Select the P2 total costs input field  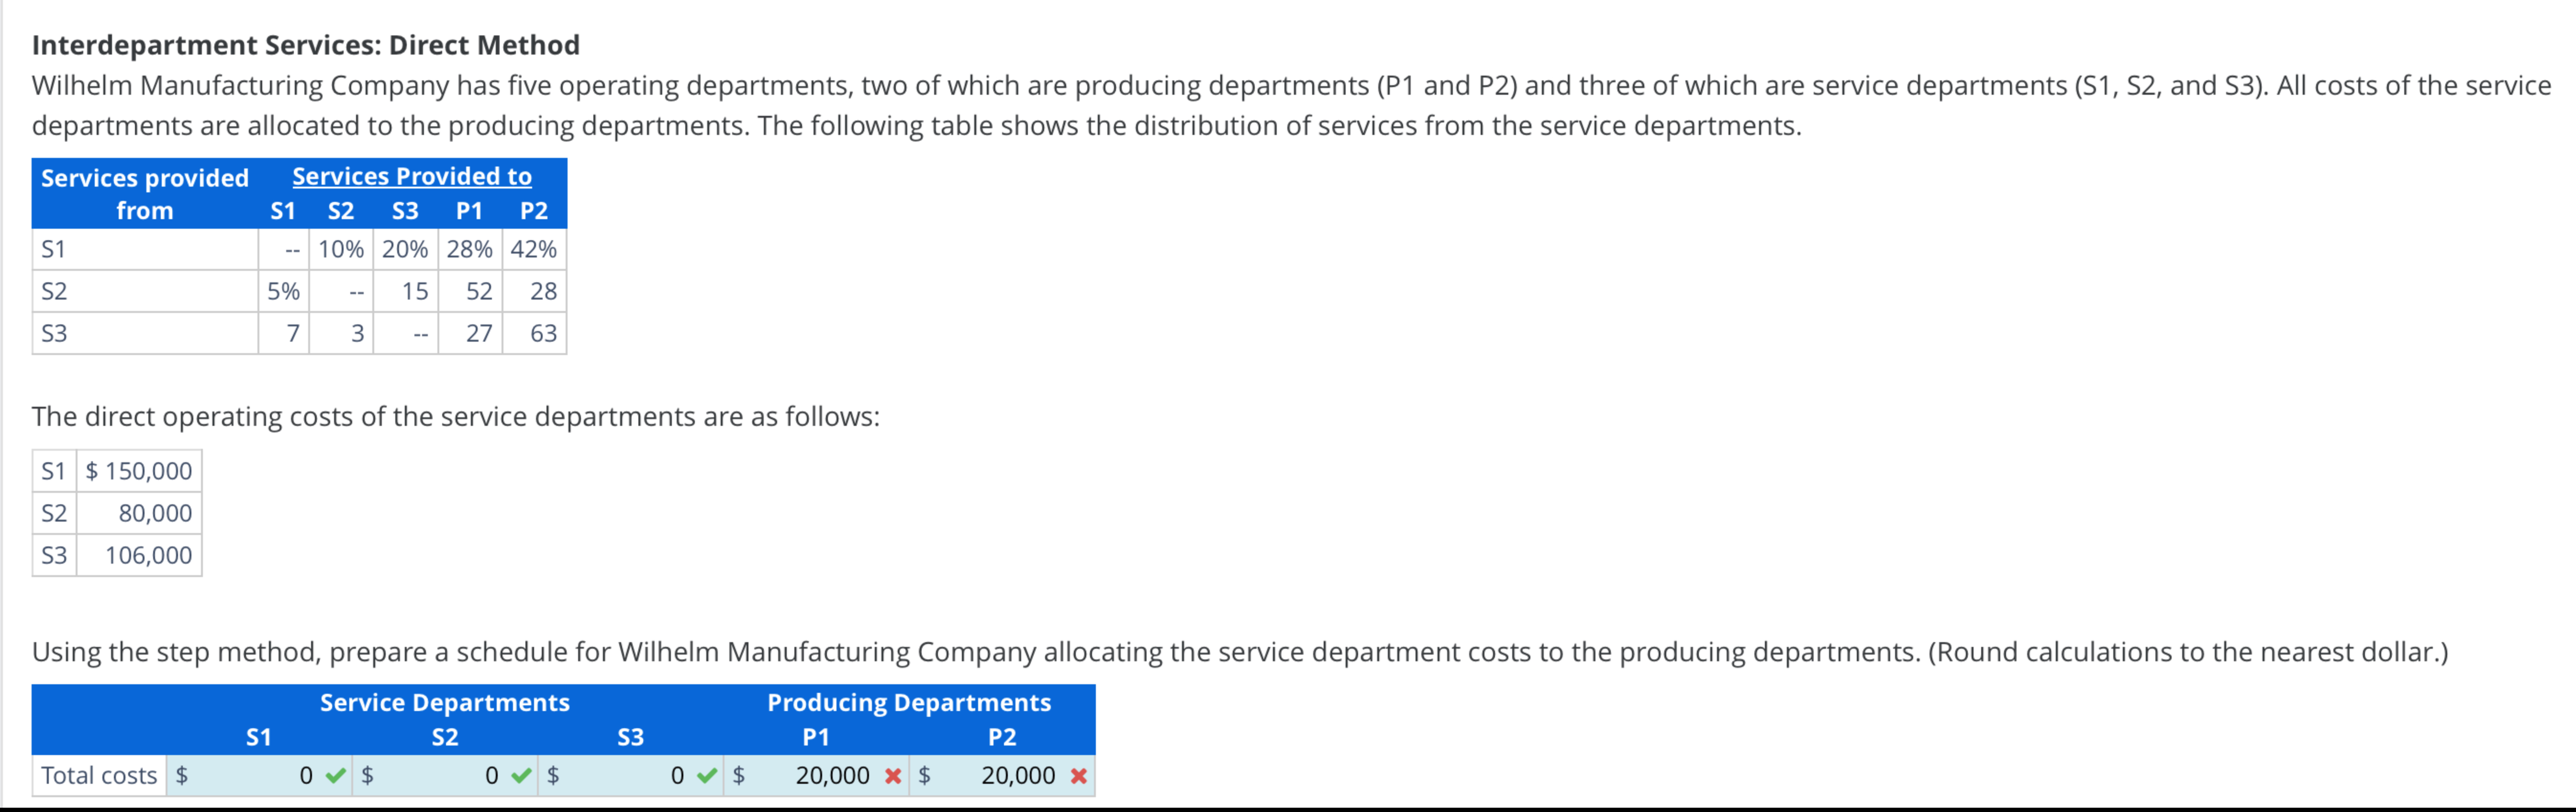[x=1005, y=775]
